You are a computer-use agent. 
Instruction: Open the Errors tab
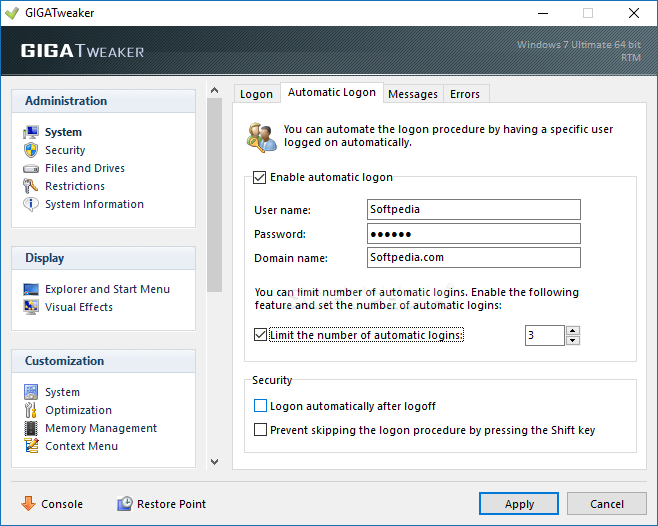click(465, 94)
